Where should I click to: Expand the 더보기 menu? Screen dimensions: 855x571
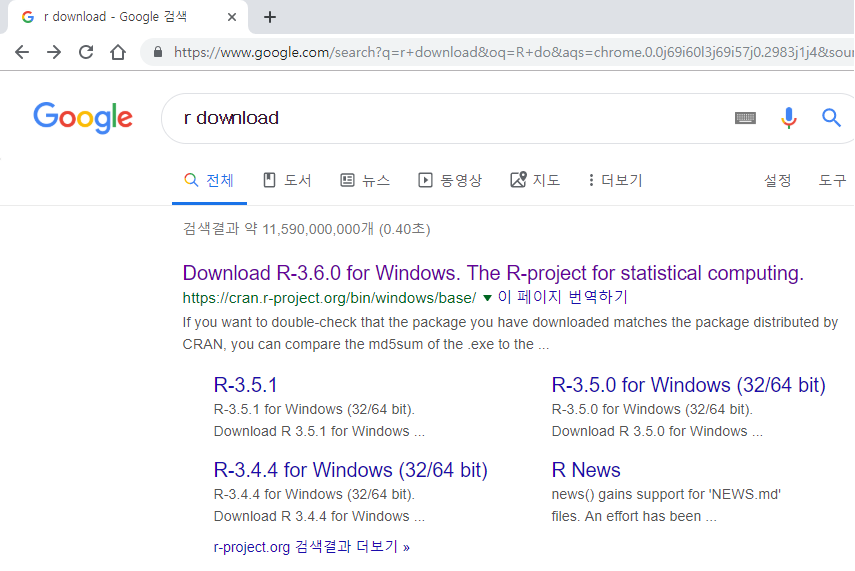[x=616, y=181]
